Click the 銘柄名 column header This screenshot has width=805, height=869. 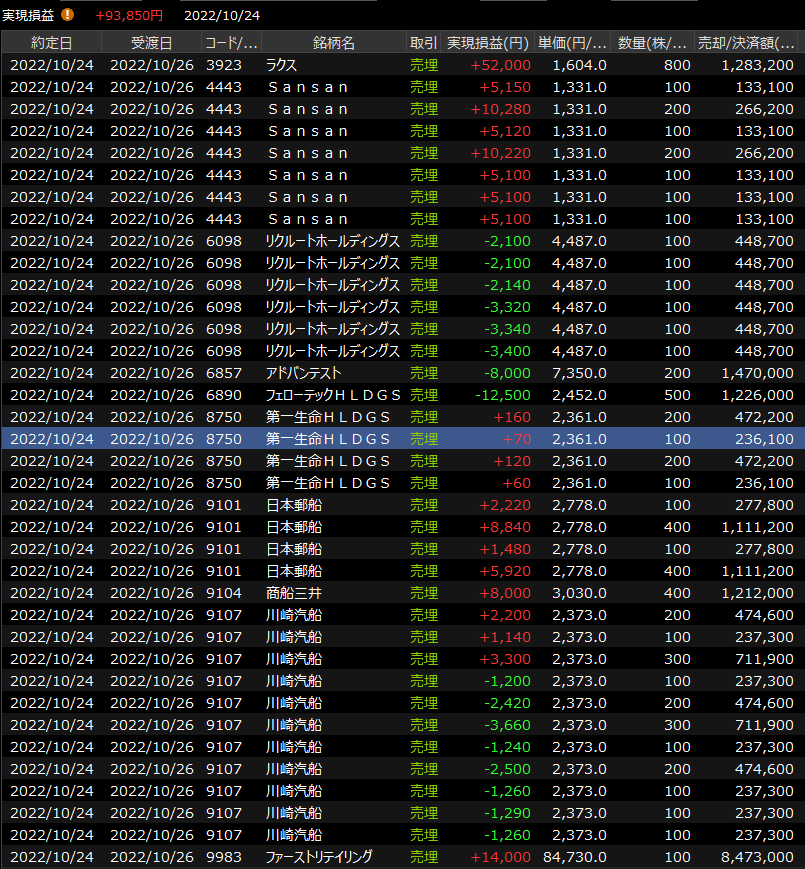tap(333, 43)
